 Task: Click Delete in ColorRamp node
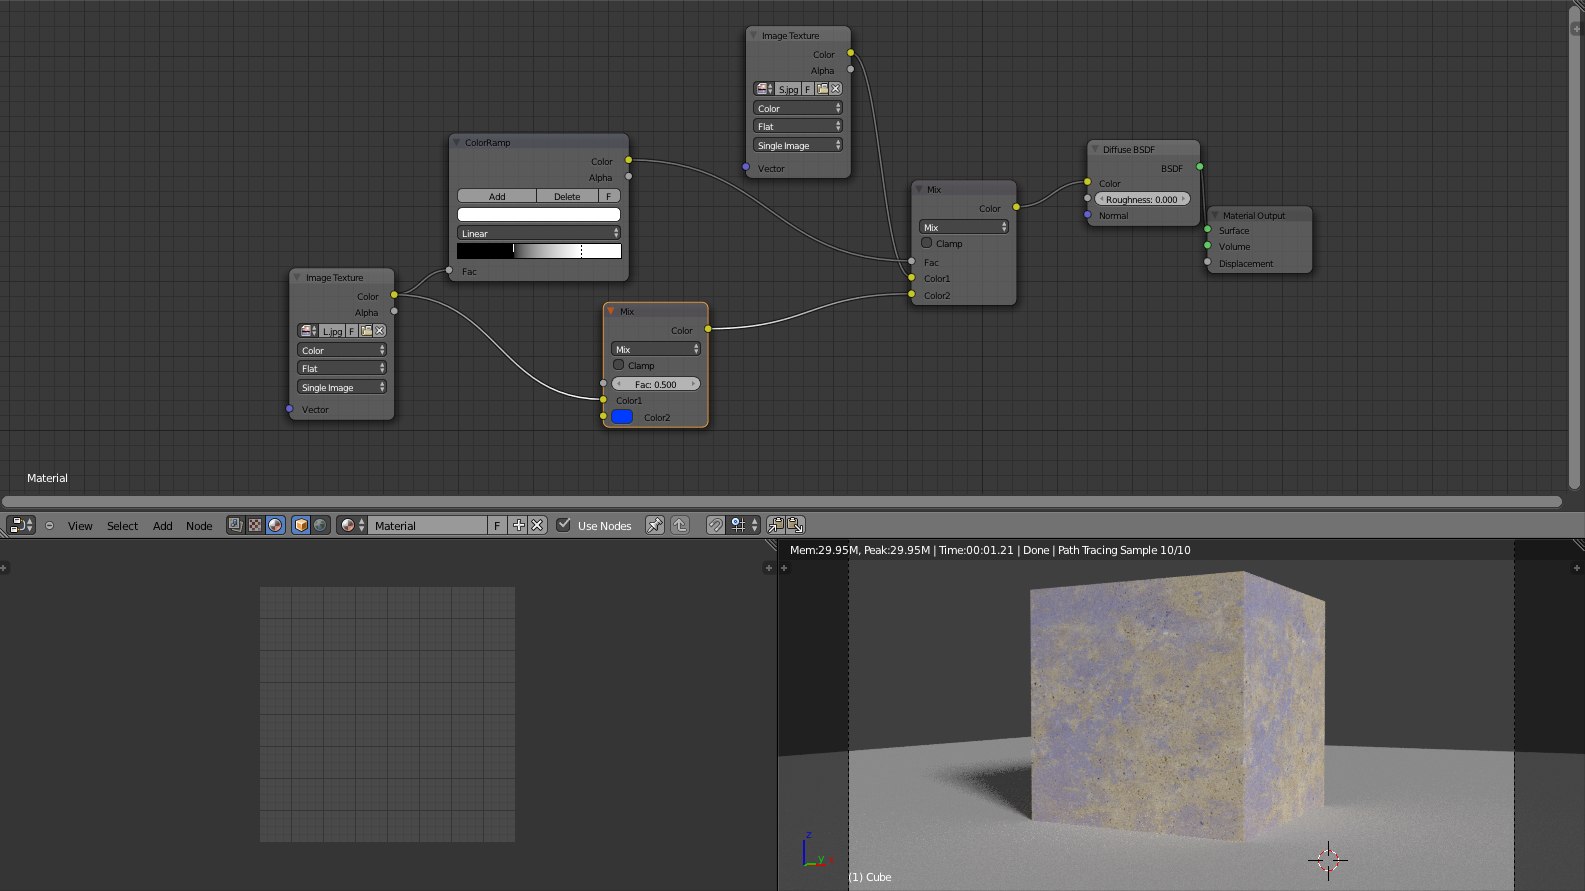[567, 196]
